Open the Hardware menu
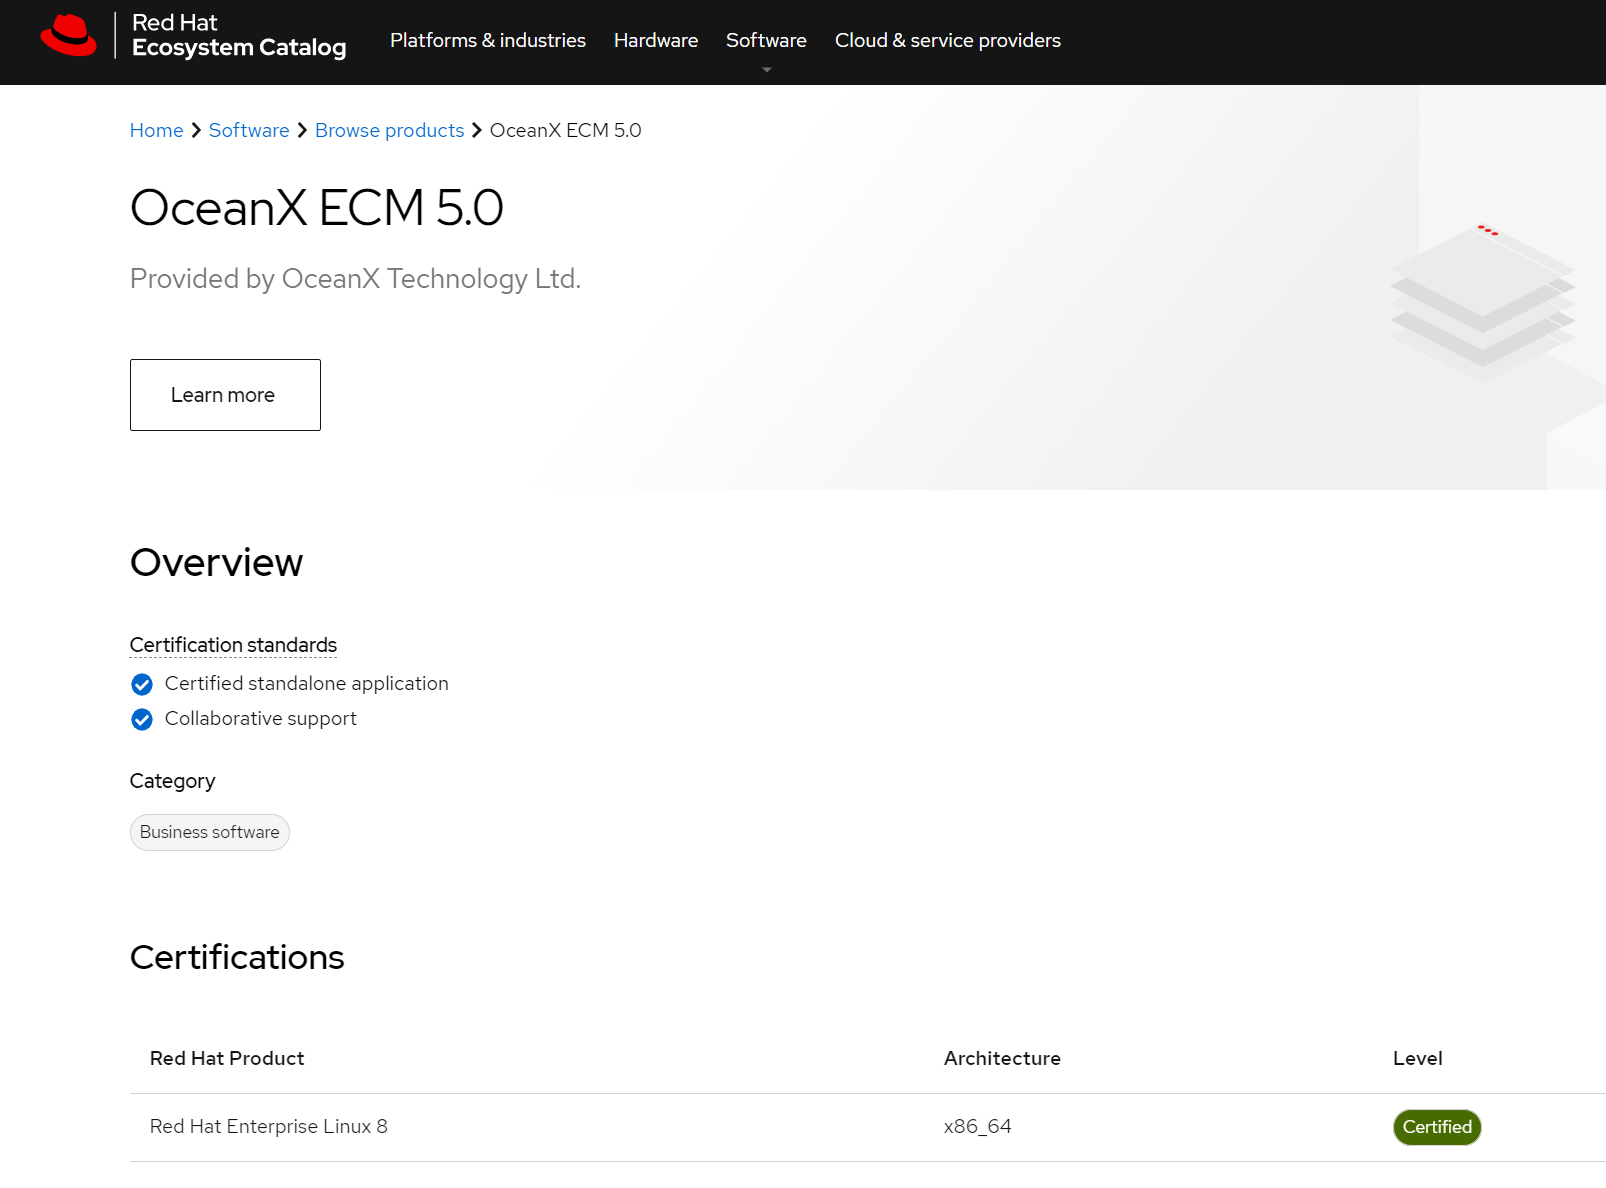Image resolution: width=1606 pixels, height=1188 pixels. 656,40
